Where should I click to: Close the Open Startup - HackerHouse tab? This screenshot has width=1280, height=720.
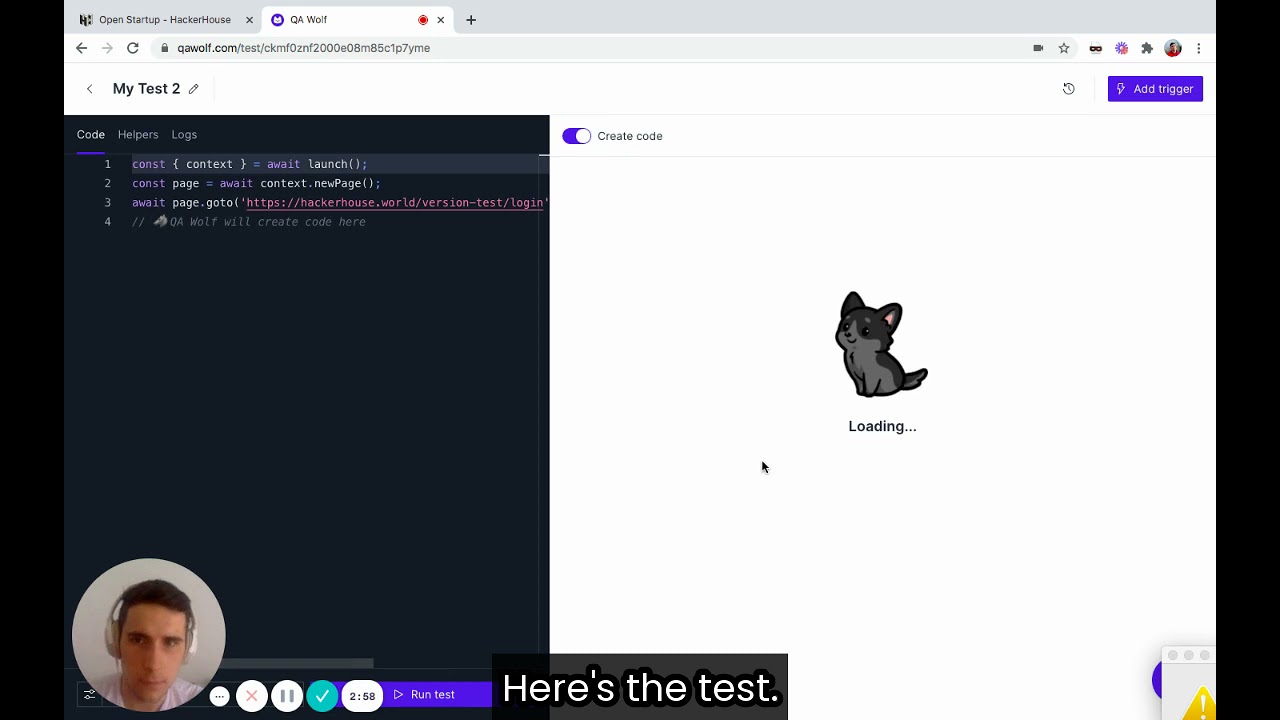tap(249, 20)
